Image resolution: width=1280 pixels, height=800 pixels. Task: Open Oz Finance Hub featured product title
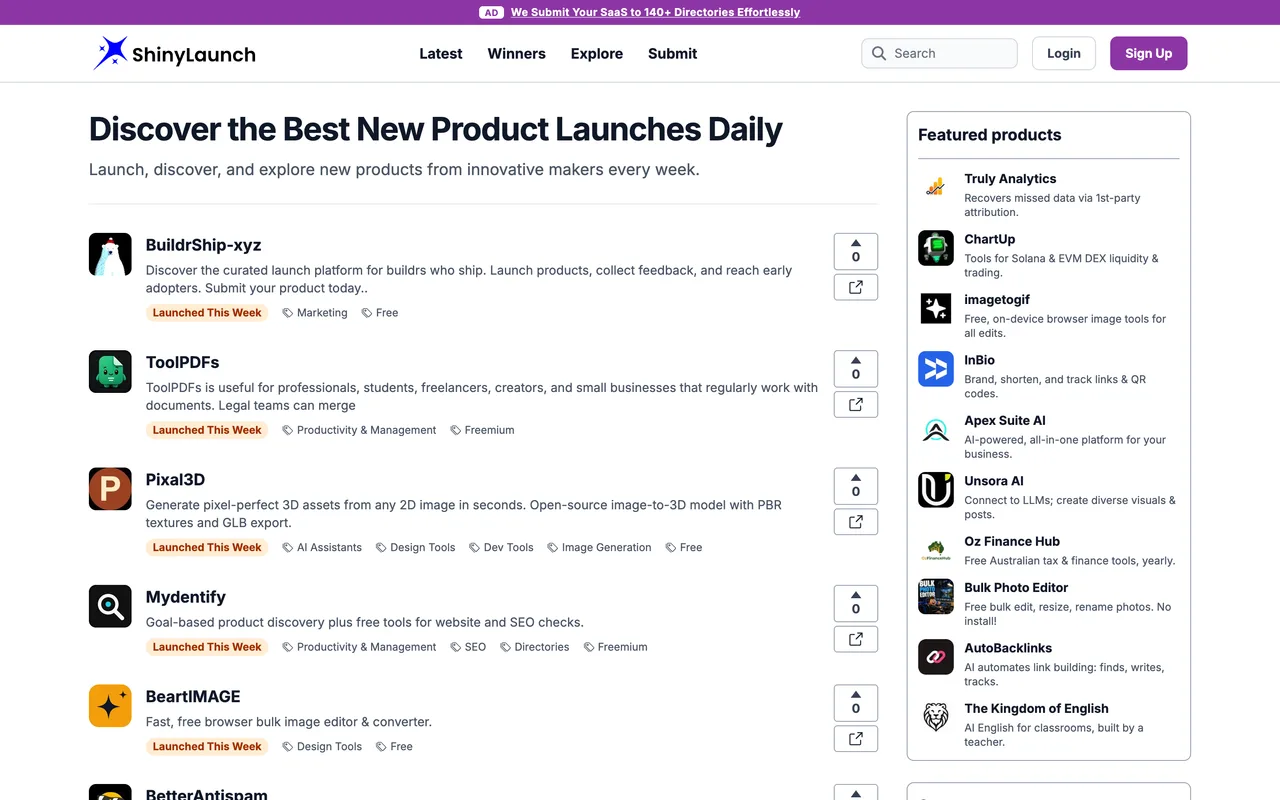click(1012, 542)
